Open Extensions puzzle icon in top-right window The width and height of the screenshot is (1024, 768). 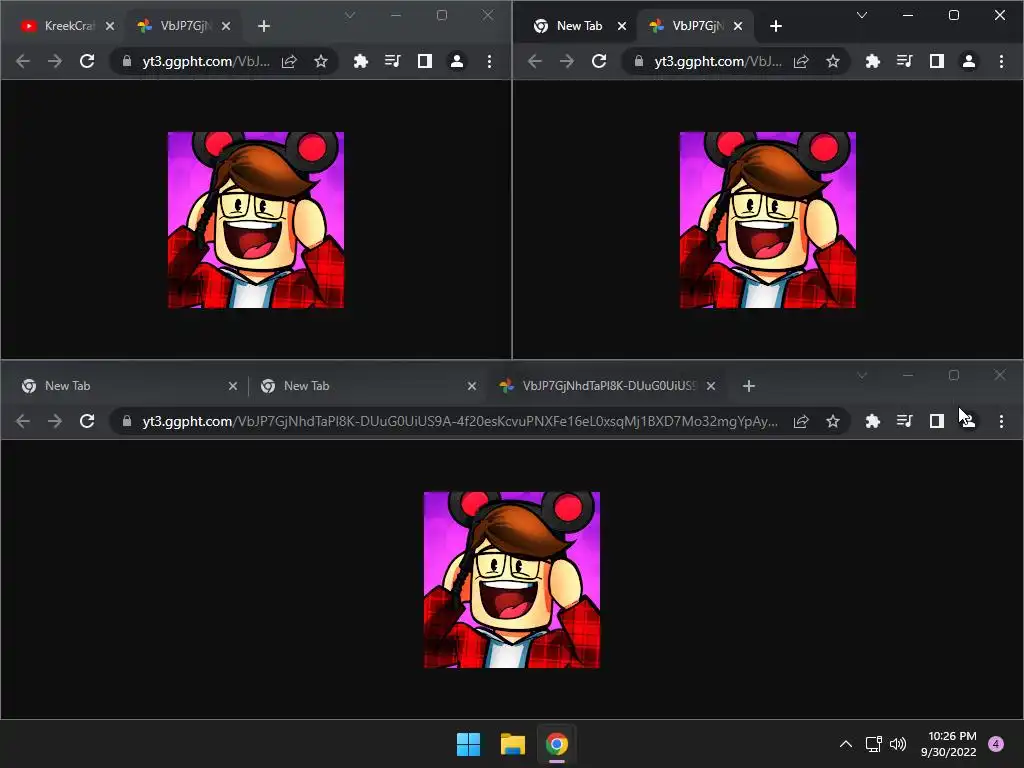click(872, 61)
